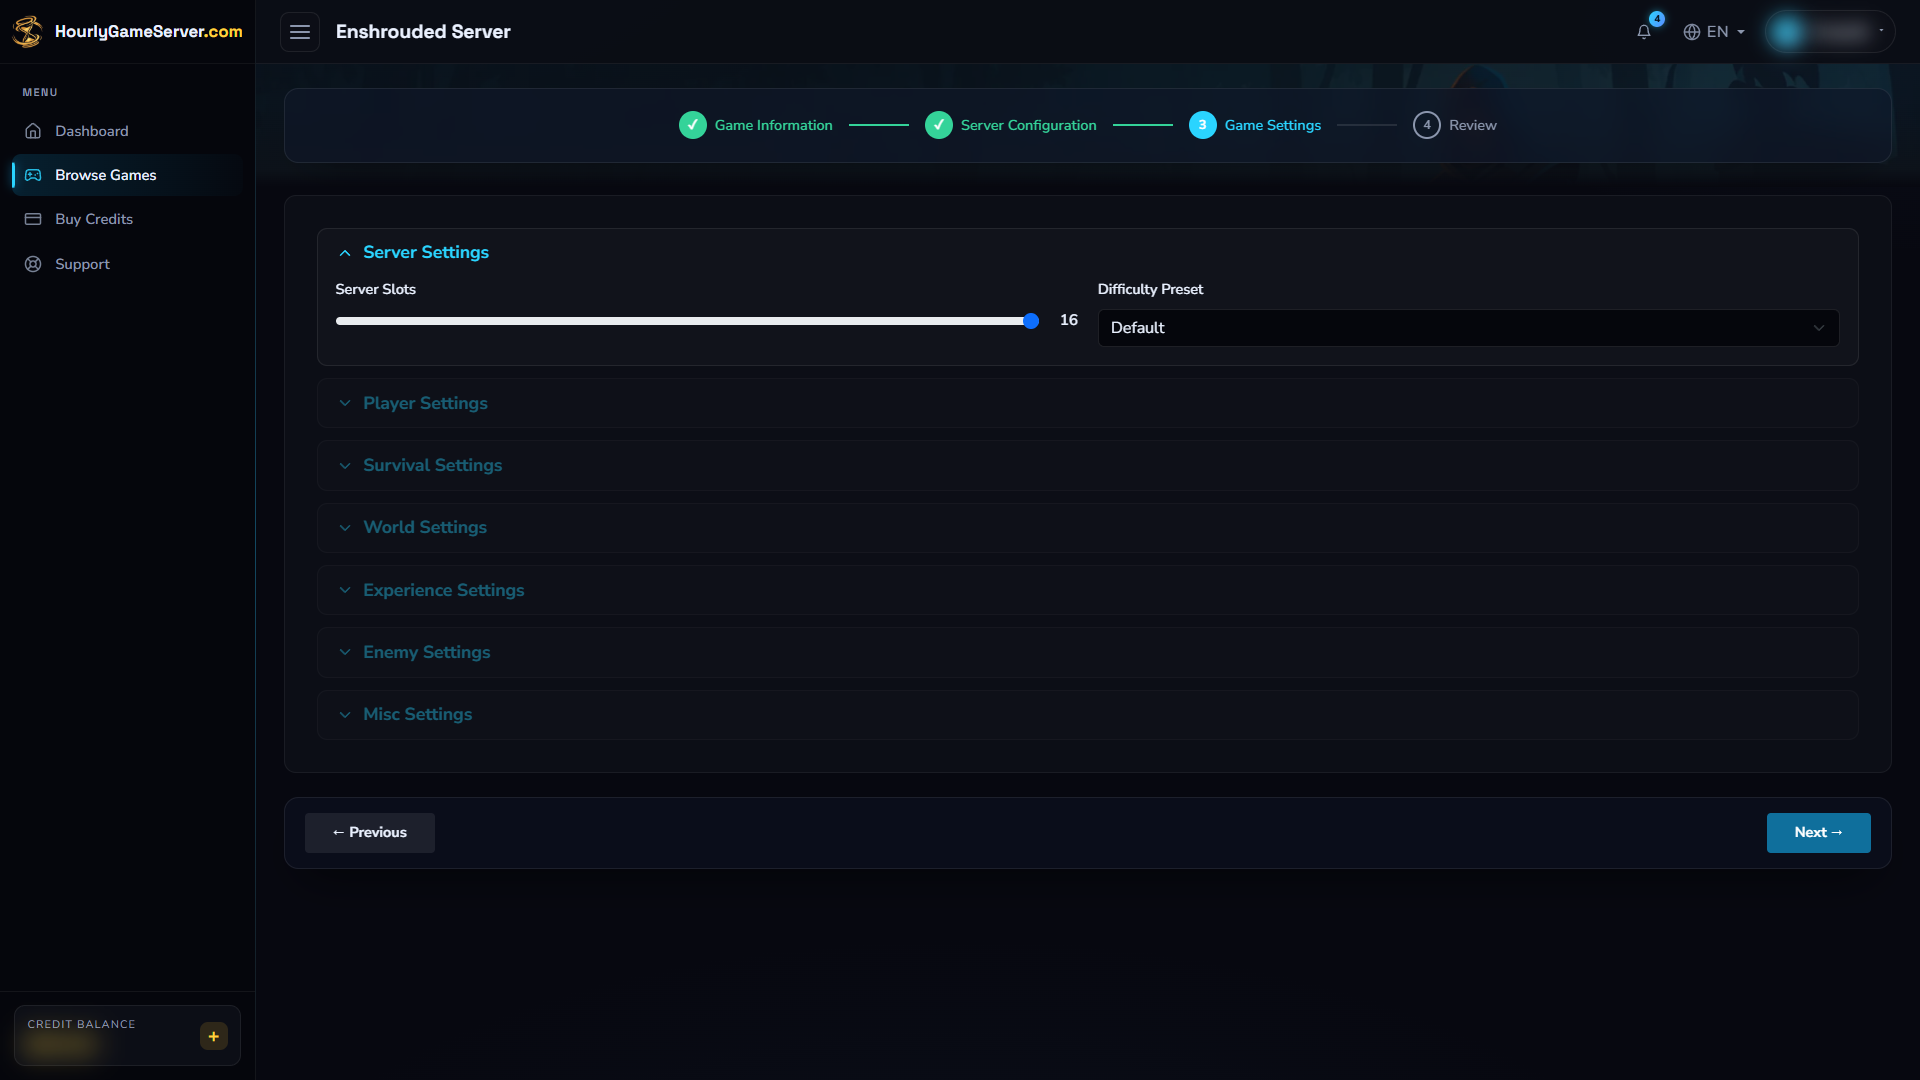This screenshot has height=1080, width=1920.
Task: Click the Review step 4 circle
Action: pyautogui.click(x=1427, y=125)
